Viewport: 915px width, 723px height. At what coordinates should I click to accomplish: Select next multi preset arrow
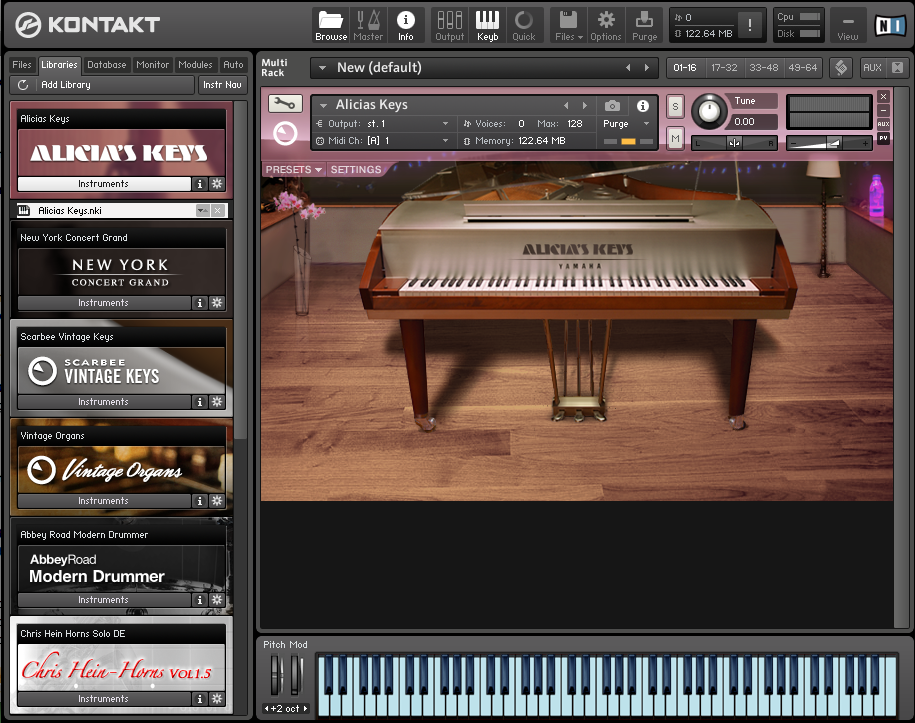647,68
